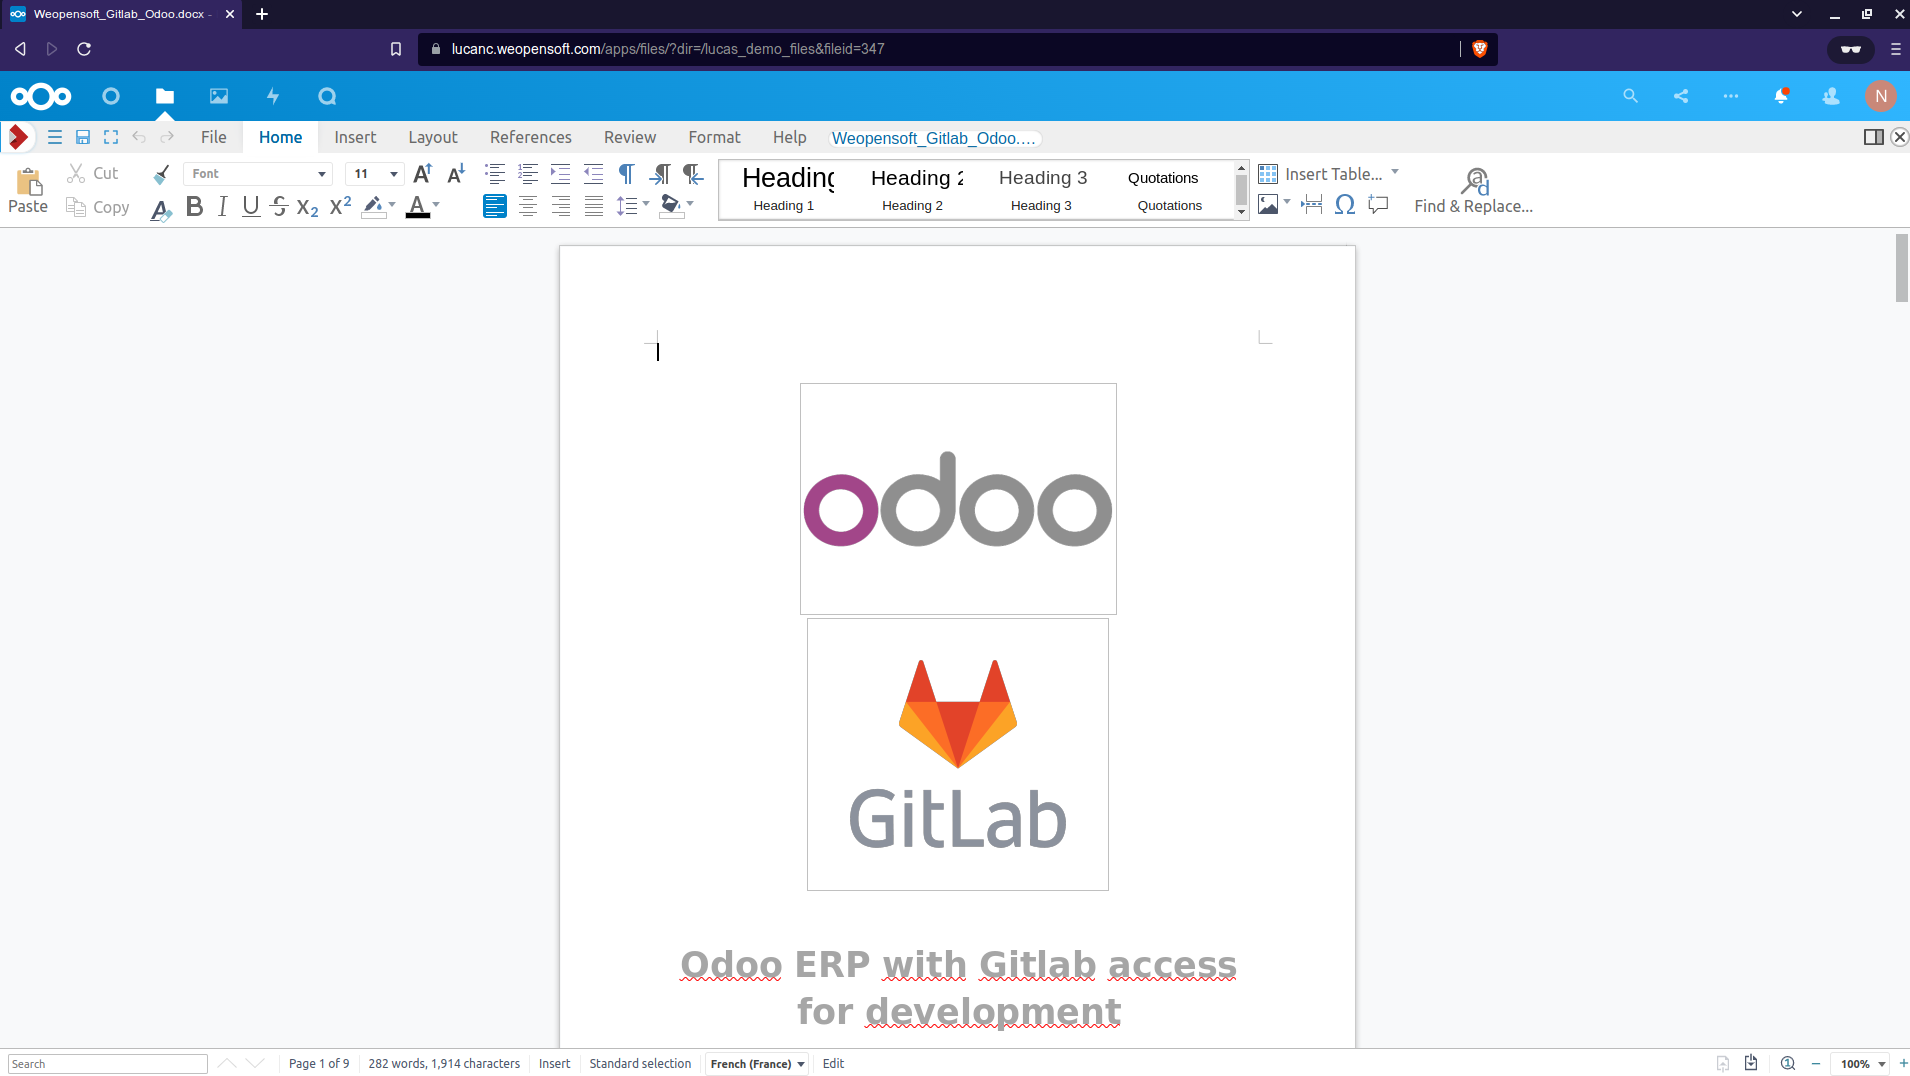Open the Font name combo box
1910x1076 pixels.
(x=257, y=174)
